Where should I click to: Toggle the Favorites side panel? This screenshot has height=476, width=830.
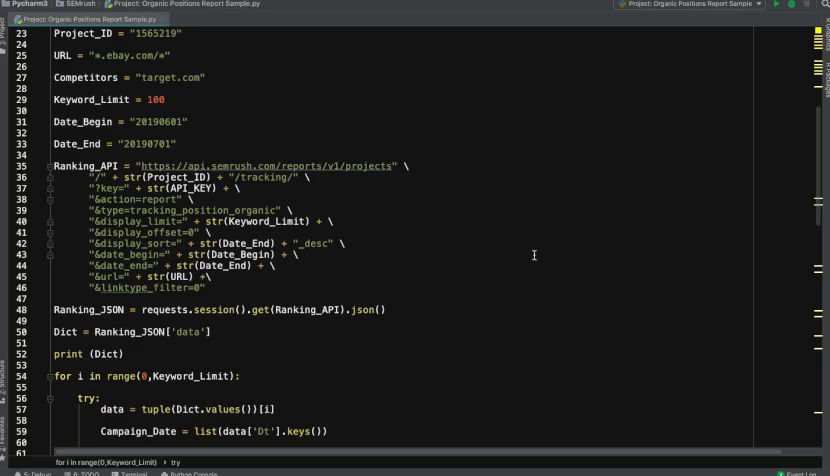(x=3, y=431)
